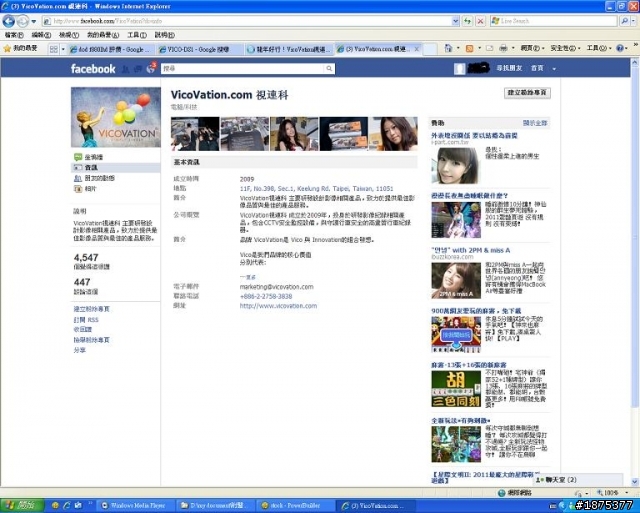Open the Quick Tabs grid icon
The image size is (640, 513).
(x=53, y=49)
